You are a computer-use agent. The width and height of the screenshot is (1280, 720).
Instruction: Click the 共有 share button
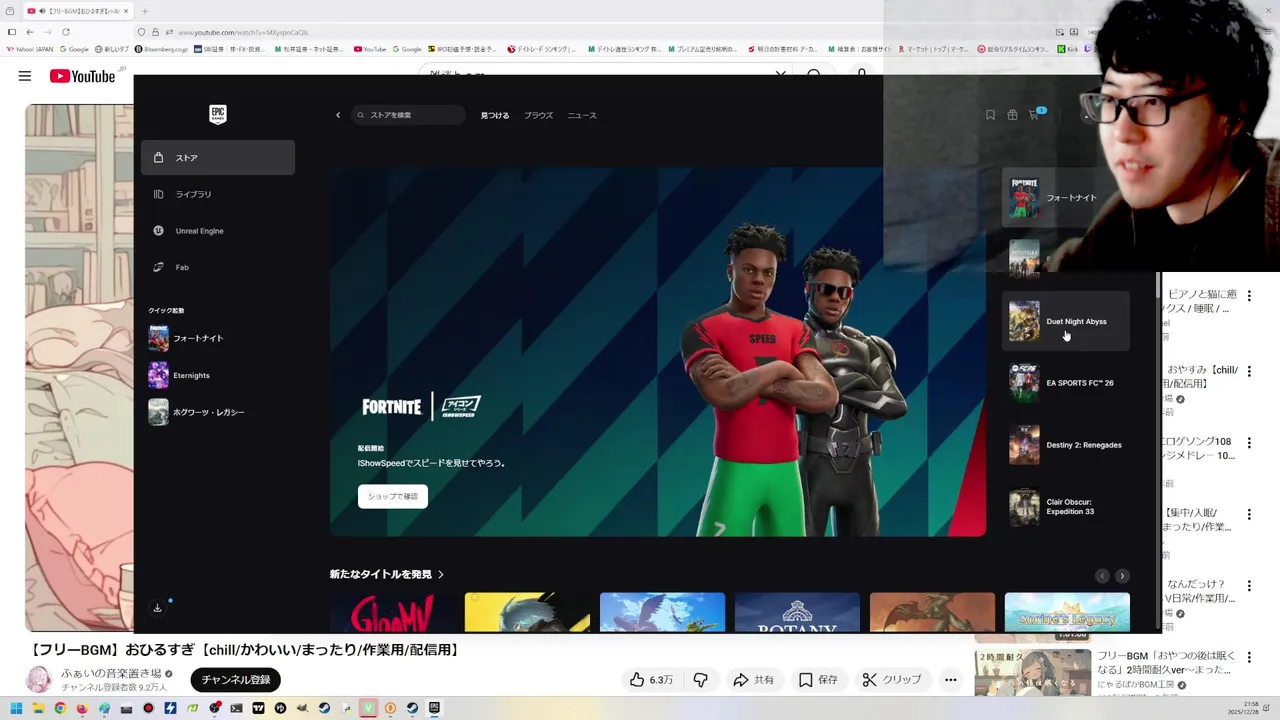753,680
